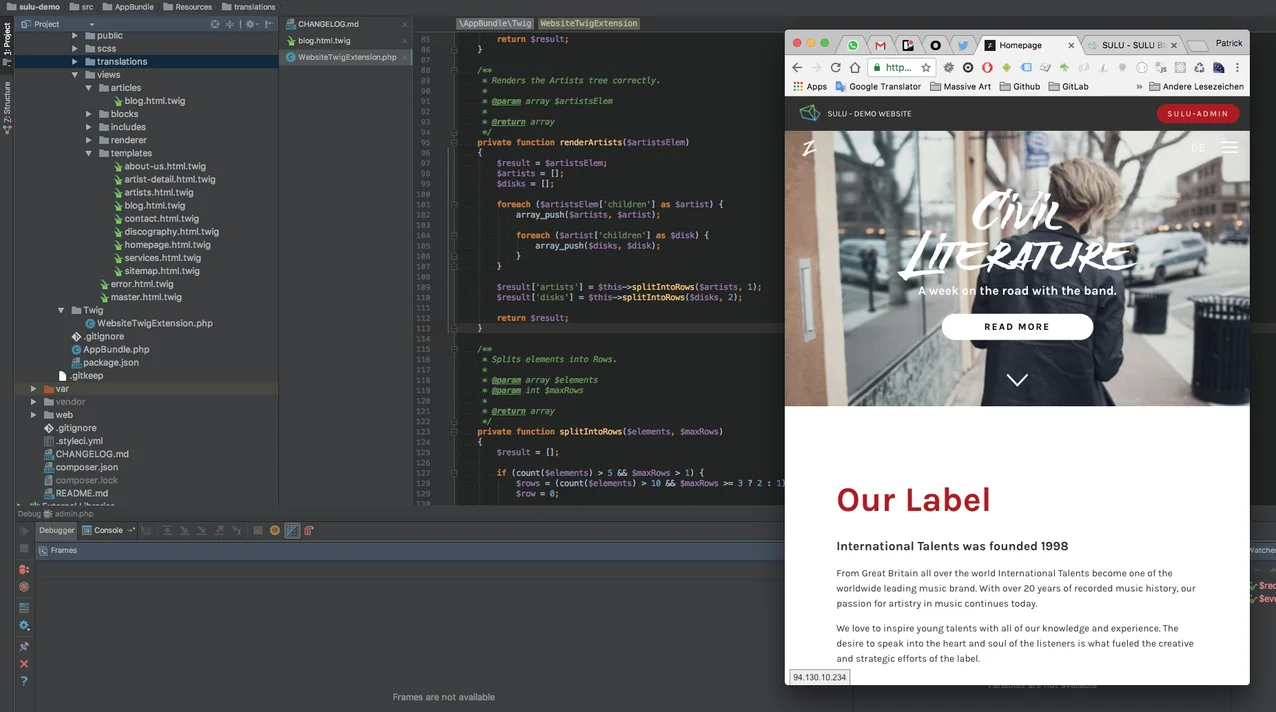
Task: Click the View Breakpoints icon in debug sidebar
Action: pos(24,569)
